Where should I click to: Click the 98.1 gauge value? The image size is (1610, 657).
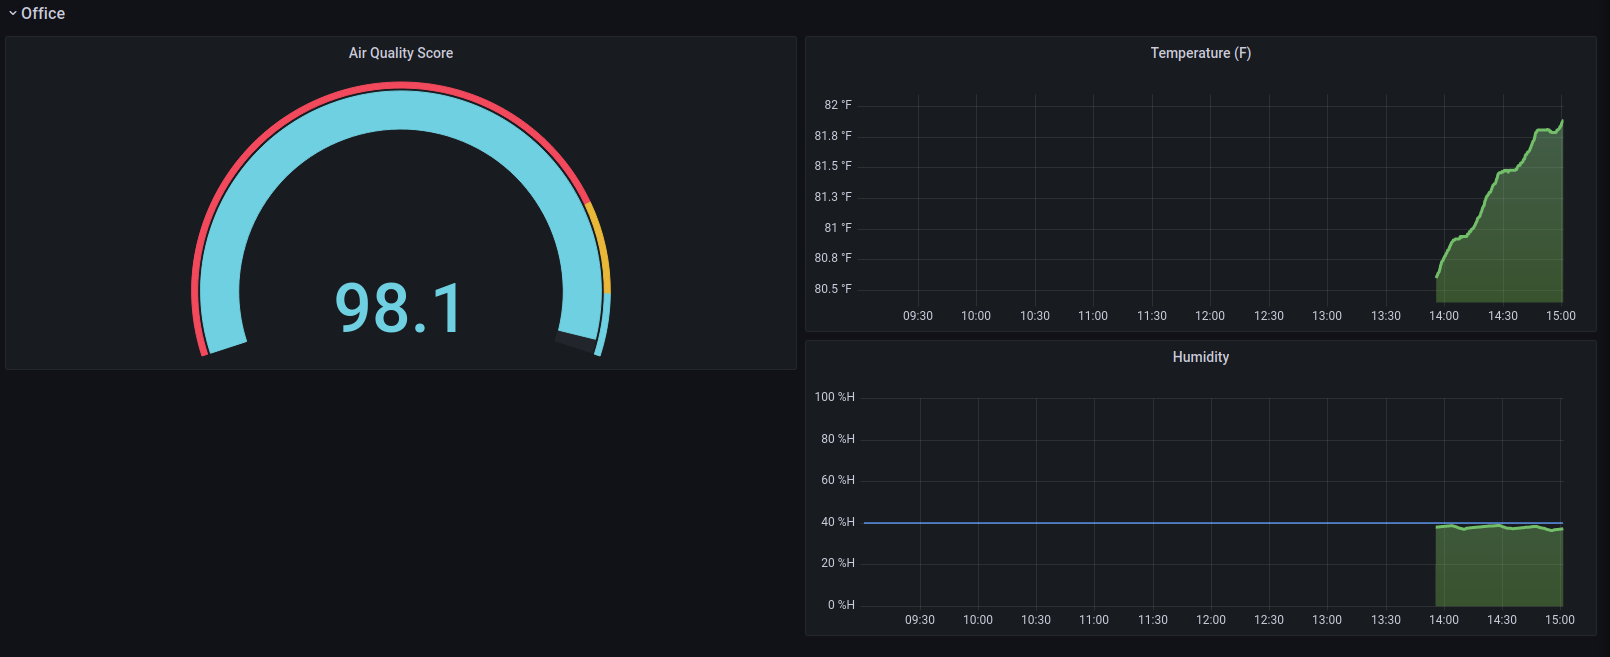(399, 307)
